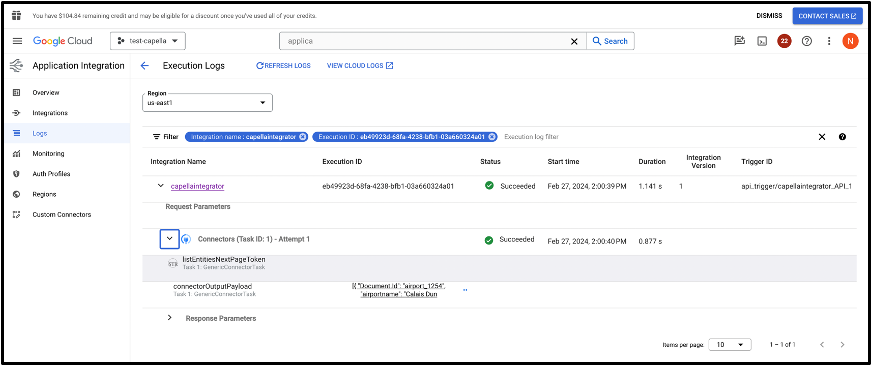Clear all filters with X icon

(x=822, y=137)
